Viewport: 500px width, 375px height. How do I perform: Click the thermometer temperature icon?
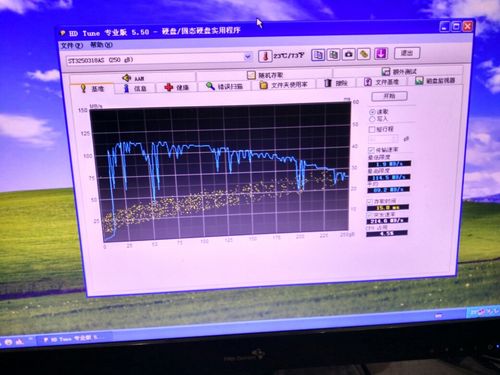pos(265,56)
